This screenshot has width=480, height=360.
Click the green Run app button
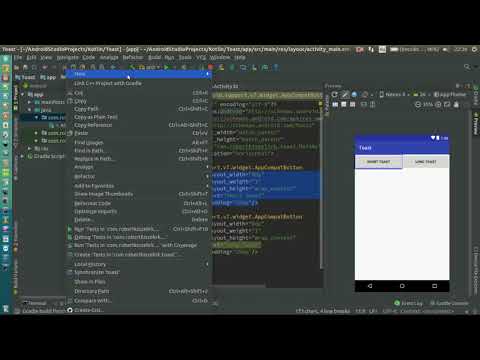pos(166,67)
